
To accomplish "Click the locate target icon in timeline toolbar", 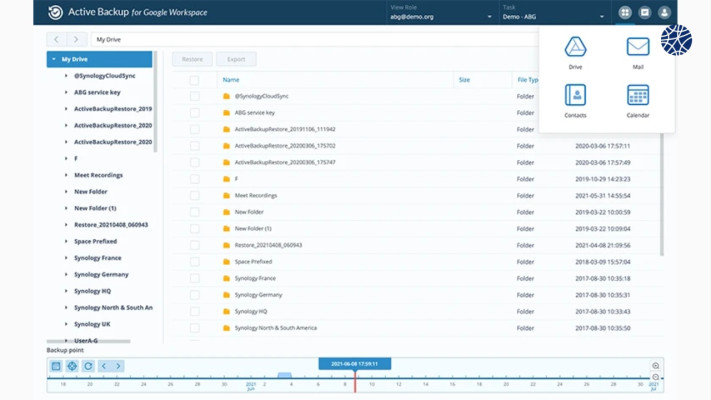I will 72,366.
